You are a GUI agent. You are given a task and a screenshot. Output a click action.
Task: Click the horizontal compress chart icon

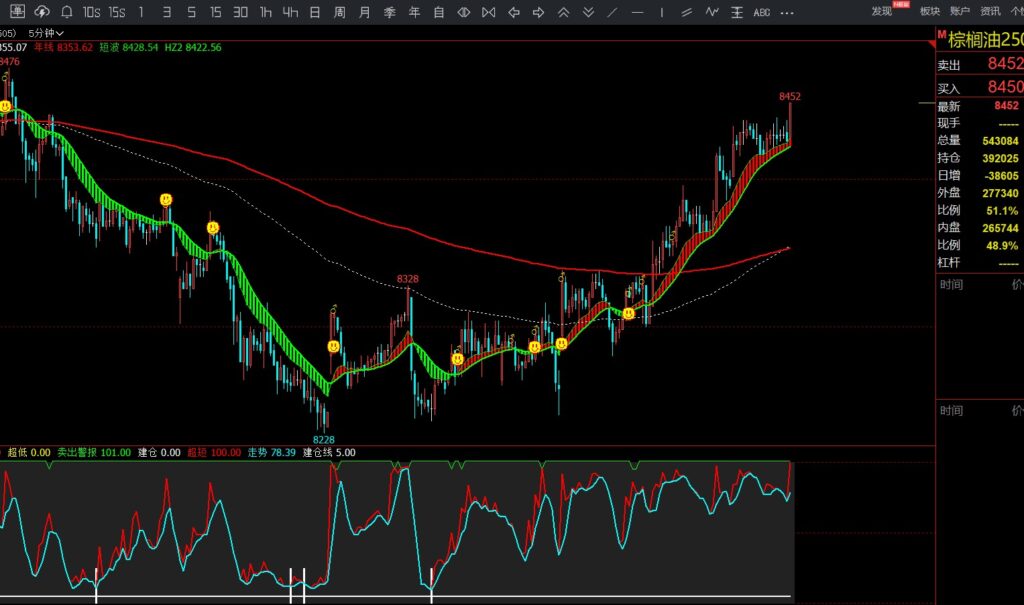click(488, 12)
